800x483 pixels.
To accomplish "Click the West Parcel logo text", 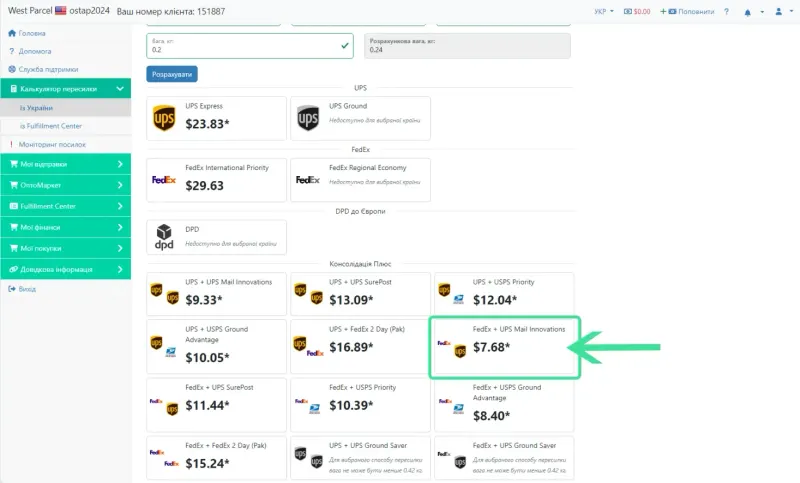I will point(30,11).
